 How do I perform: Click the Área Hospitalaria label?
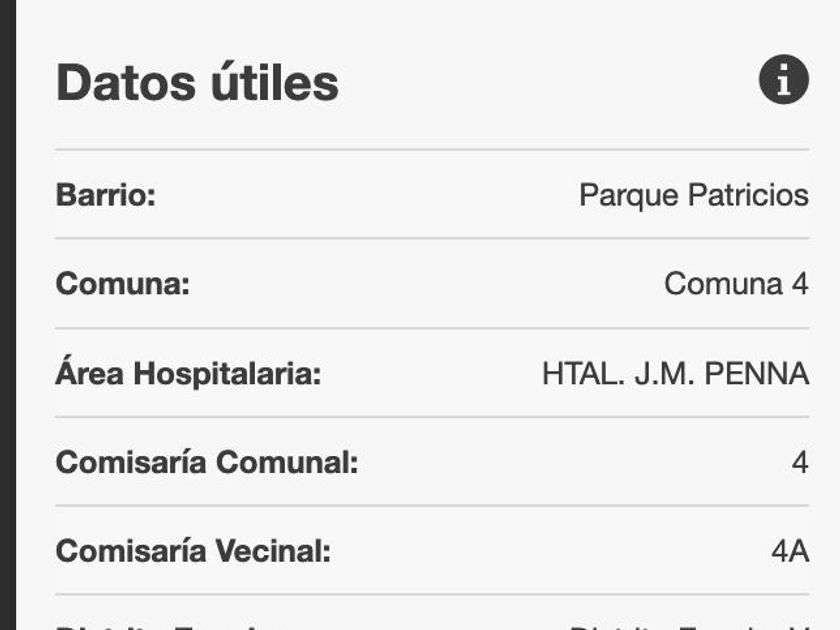[x=188, y=374]
